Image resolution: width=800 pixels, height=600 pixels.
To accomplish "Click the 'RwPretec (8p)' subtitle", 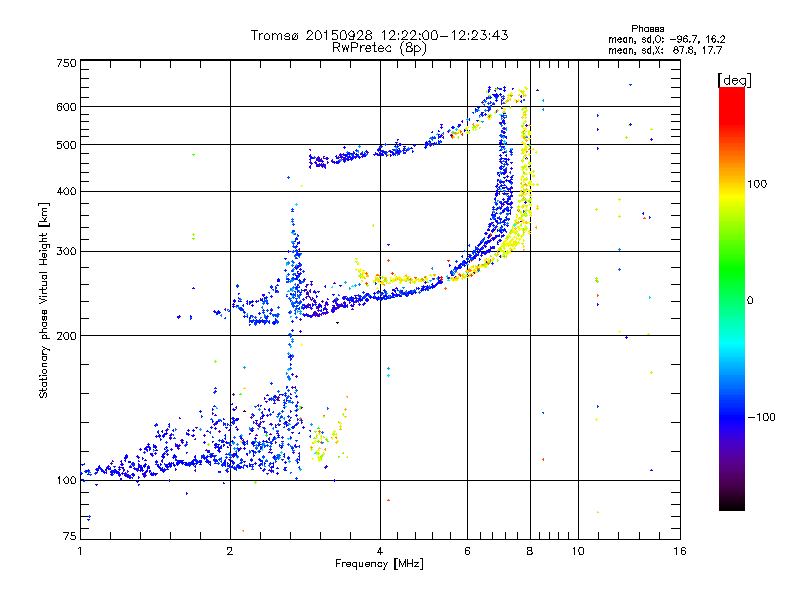I will tap(379, 48).
